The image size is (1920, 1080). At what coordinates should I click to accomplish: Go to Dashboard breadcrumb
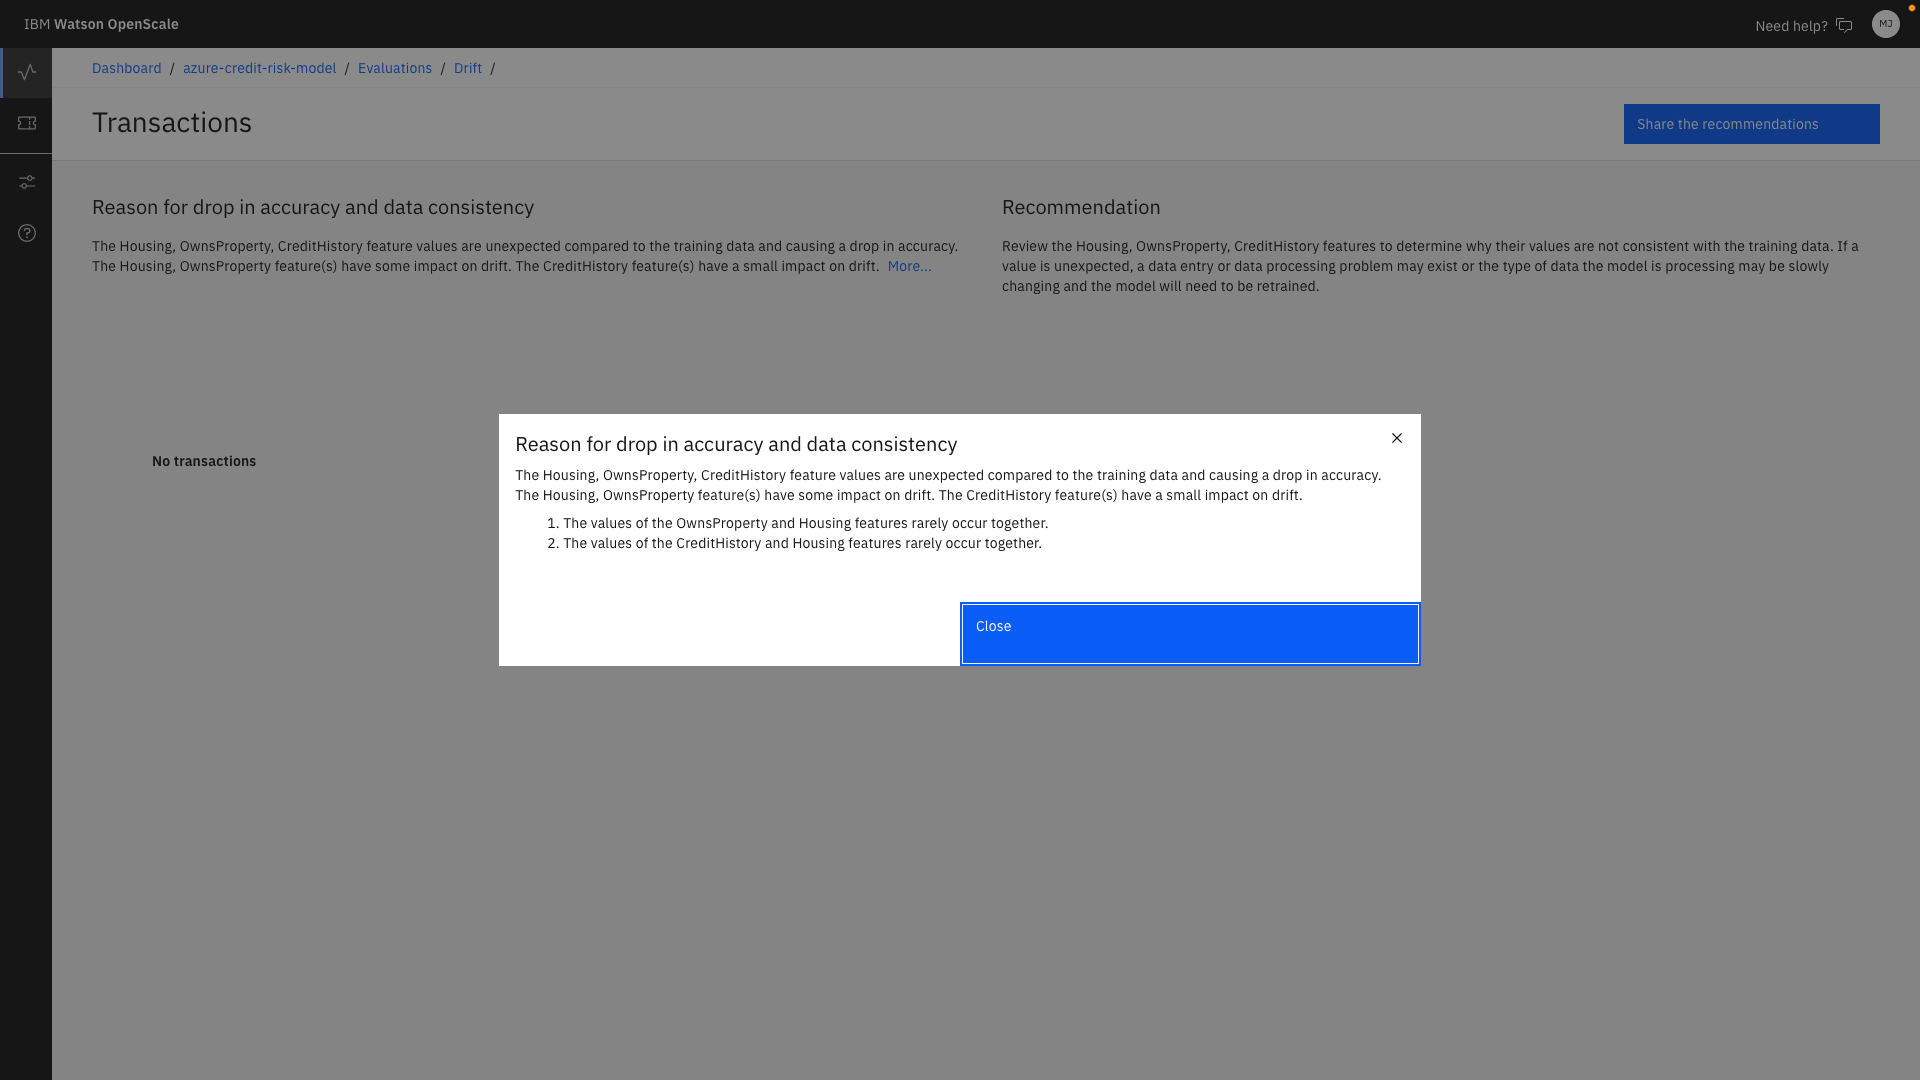126,68
